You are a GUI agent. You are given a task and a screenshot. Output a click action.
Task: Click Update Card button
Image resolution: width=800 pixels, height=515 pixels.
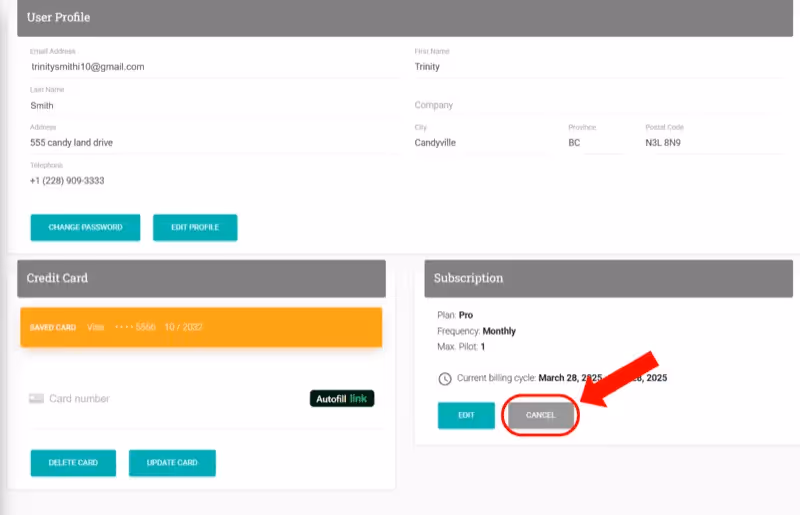pos(172,463)
